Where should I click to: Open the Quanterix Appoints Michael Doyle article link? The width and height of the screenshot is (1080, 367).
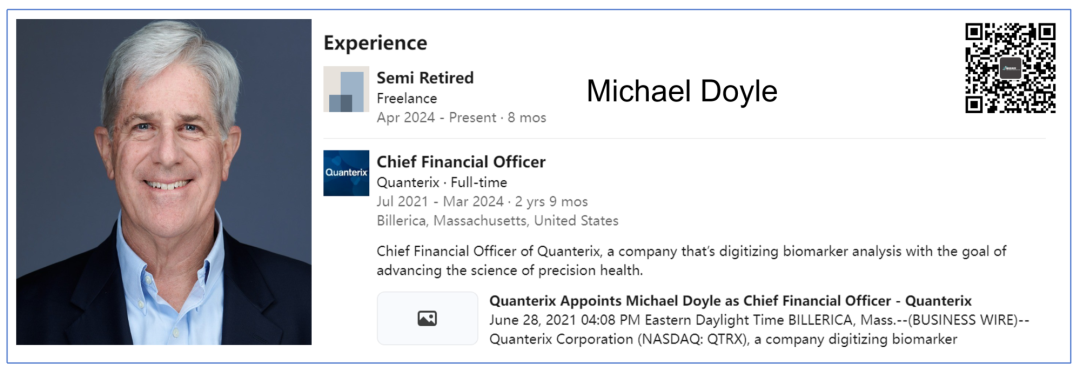coord(730,301)
